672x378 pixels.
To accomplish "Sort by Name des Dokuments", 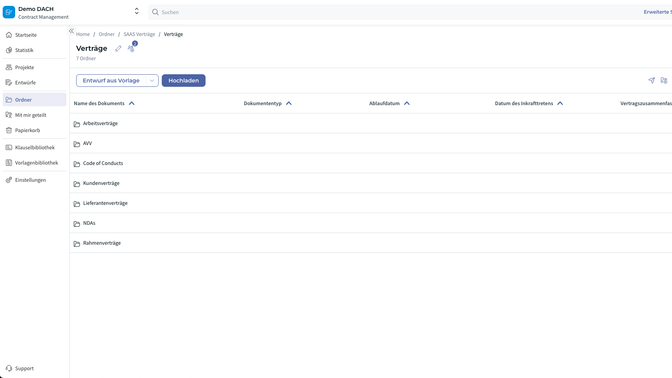I will 104,103.
